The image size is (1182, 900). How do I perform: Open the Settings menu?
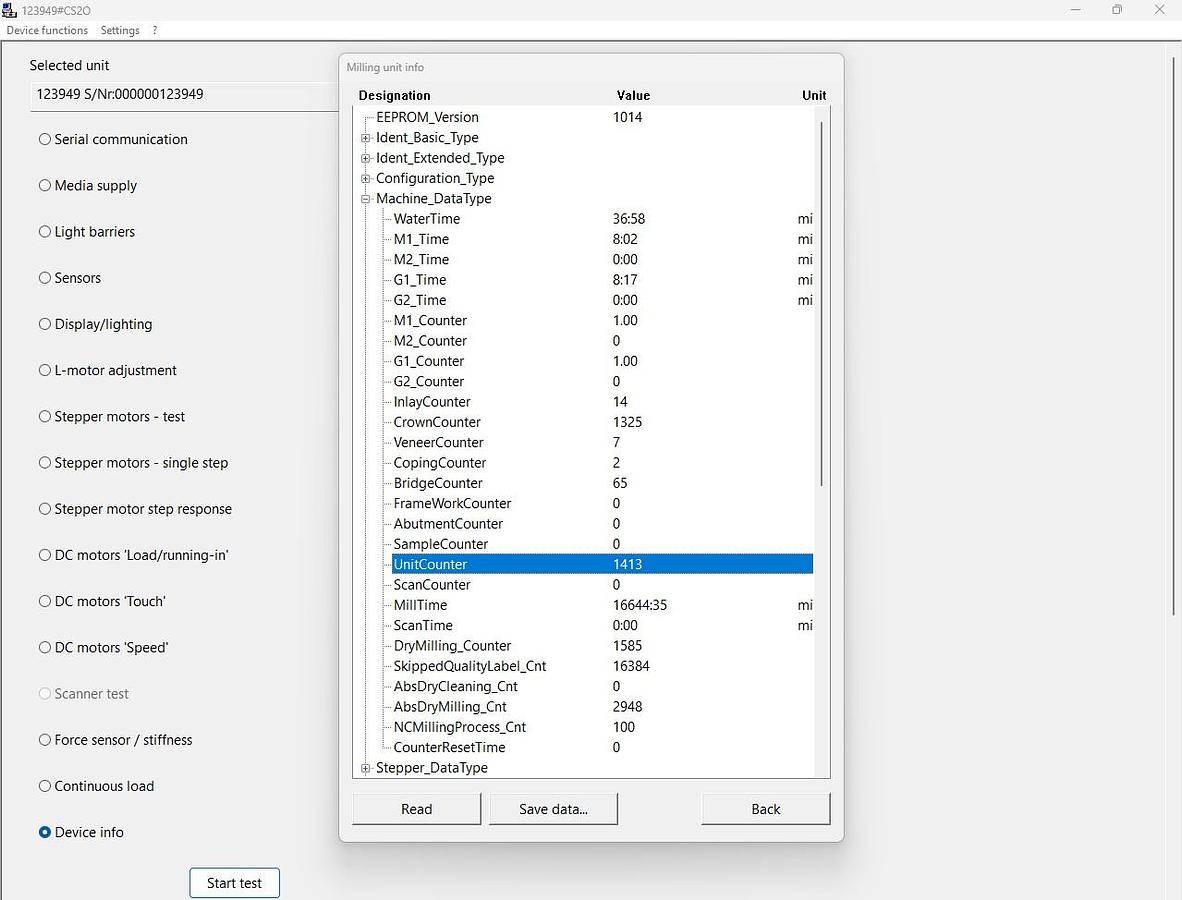point(120,30)
